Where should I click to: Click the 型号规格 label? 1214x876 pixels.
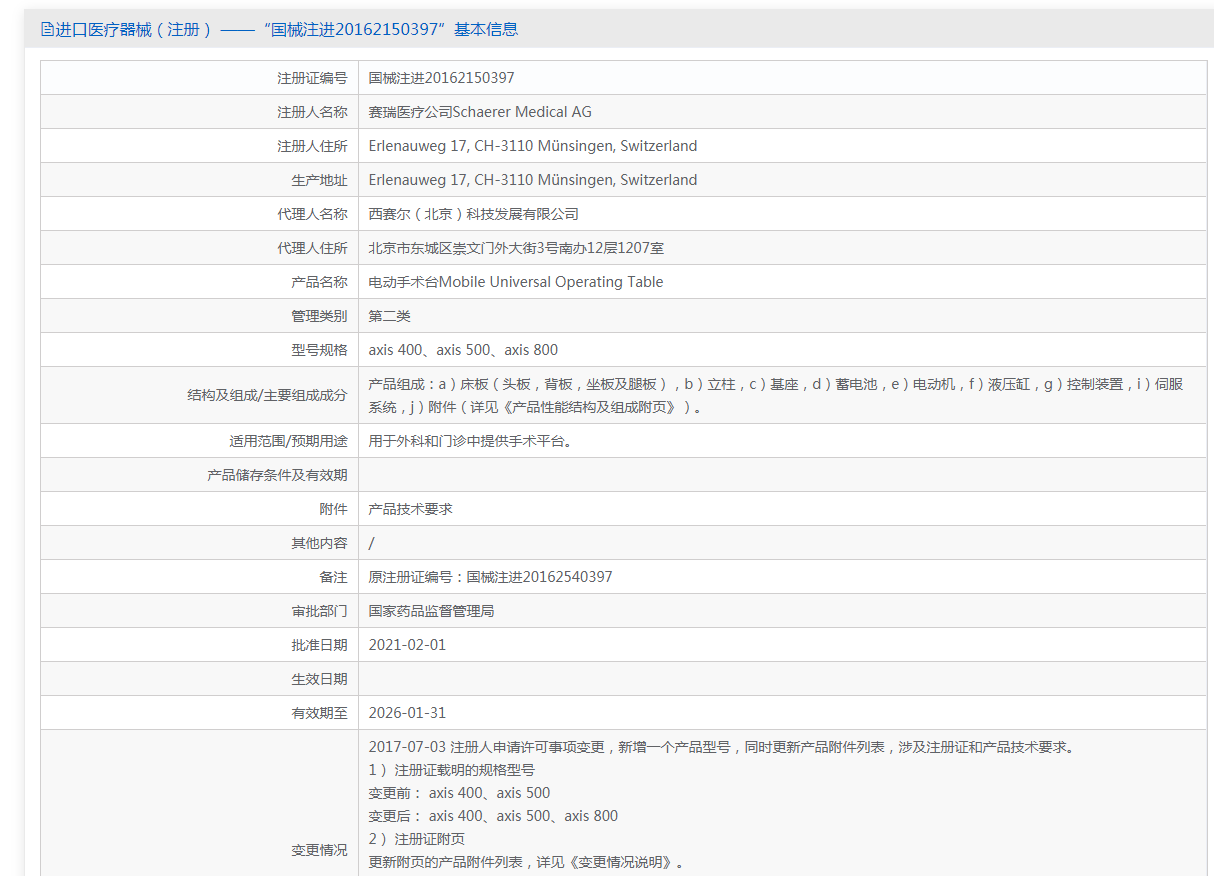click(x=319, y=350)
